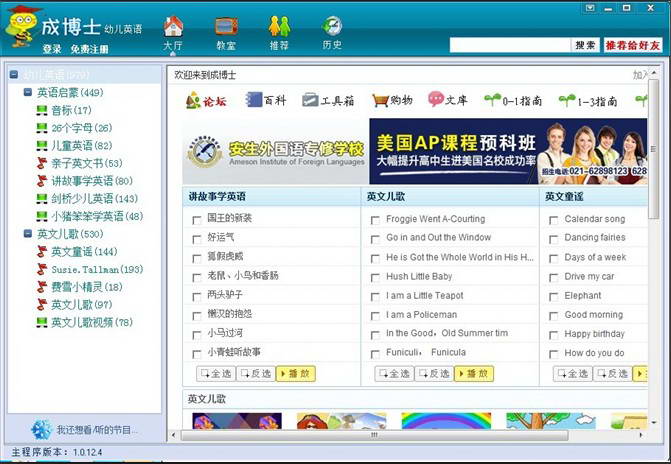671x464 pixels.
Task: Click the 免费注册 registration link
Action: click(89, 49)
